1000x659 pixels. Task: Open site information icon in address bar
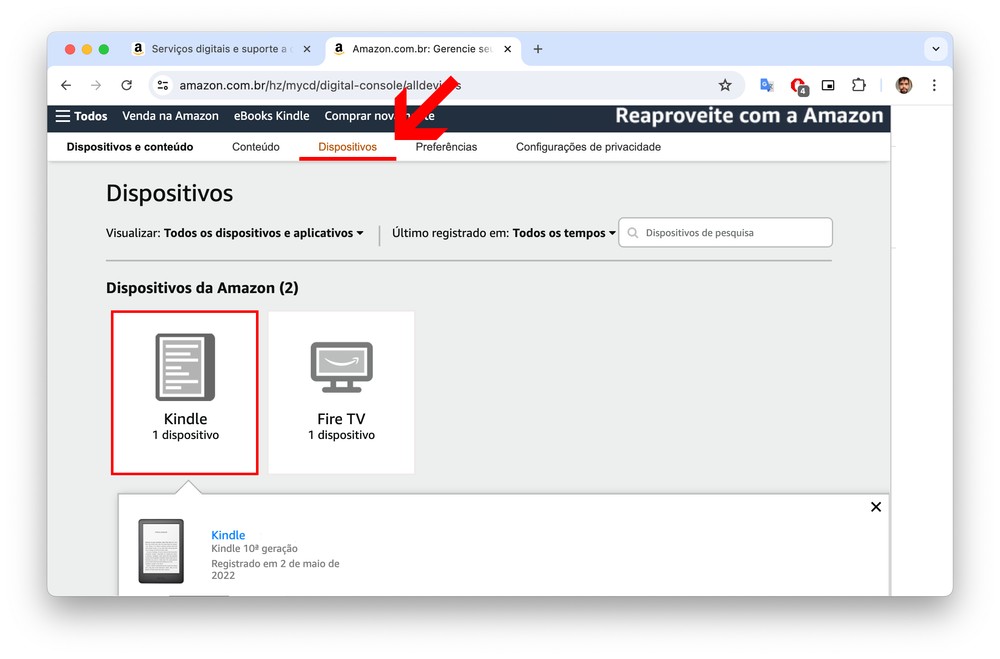(x=163, y=85)
